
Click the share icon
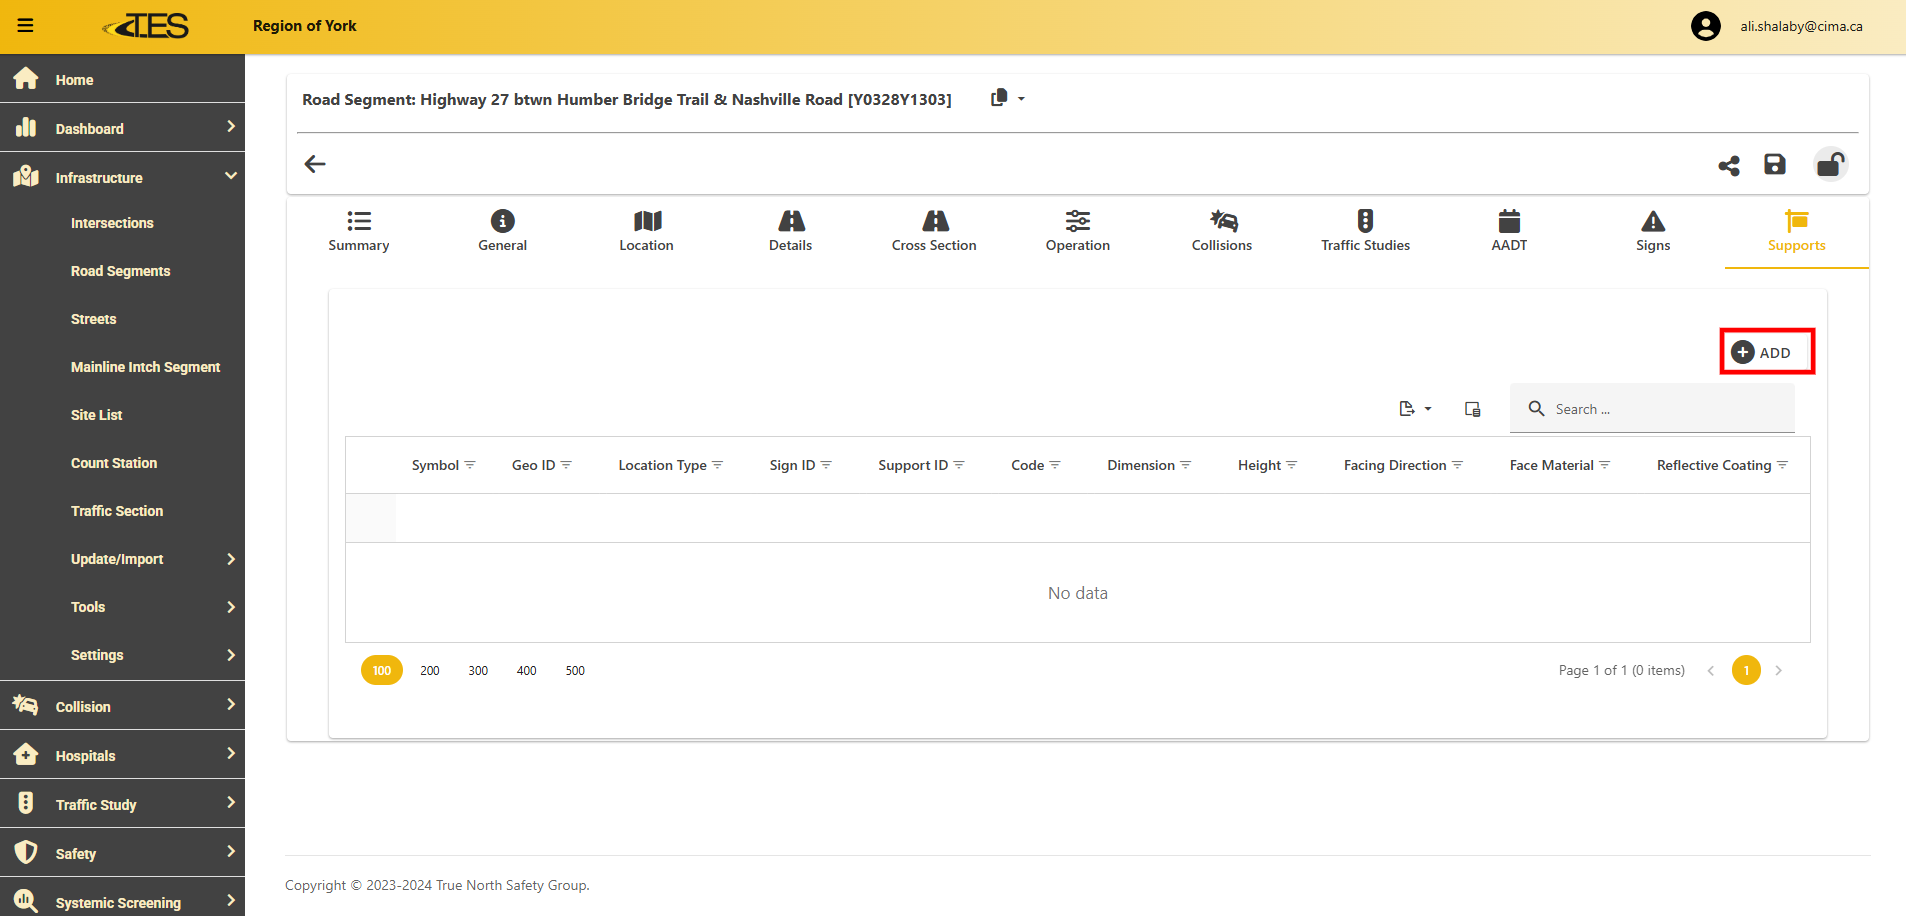(1728, 165)
